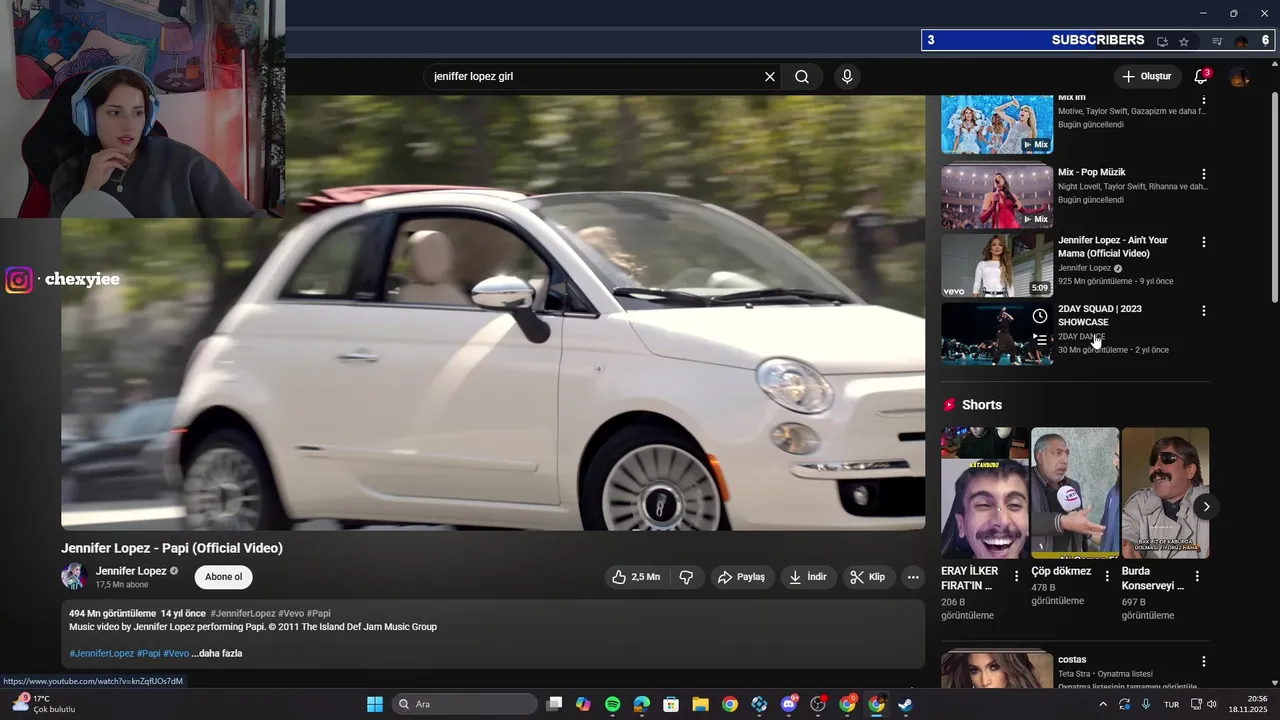Open YouTube notifications bell
This screenshot has width=1280, height=720.
(1201, 77)
